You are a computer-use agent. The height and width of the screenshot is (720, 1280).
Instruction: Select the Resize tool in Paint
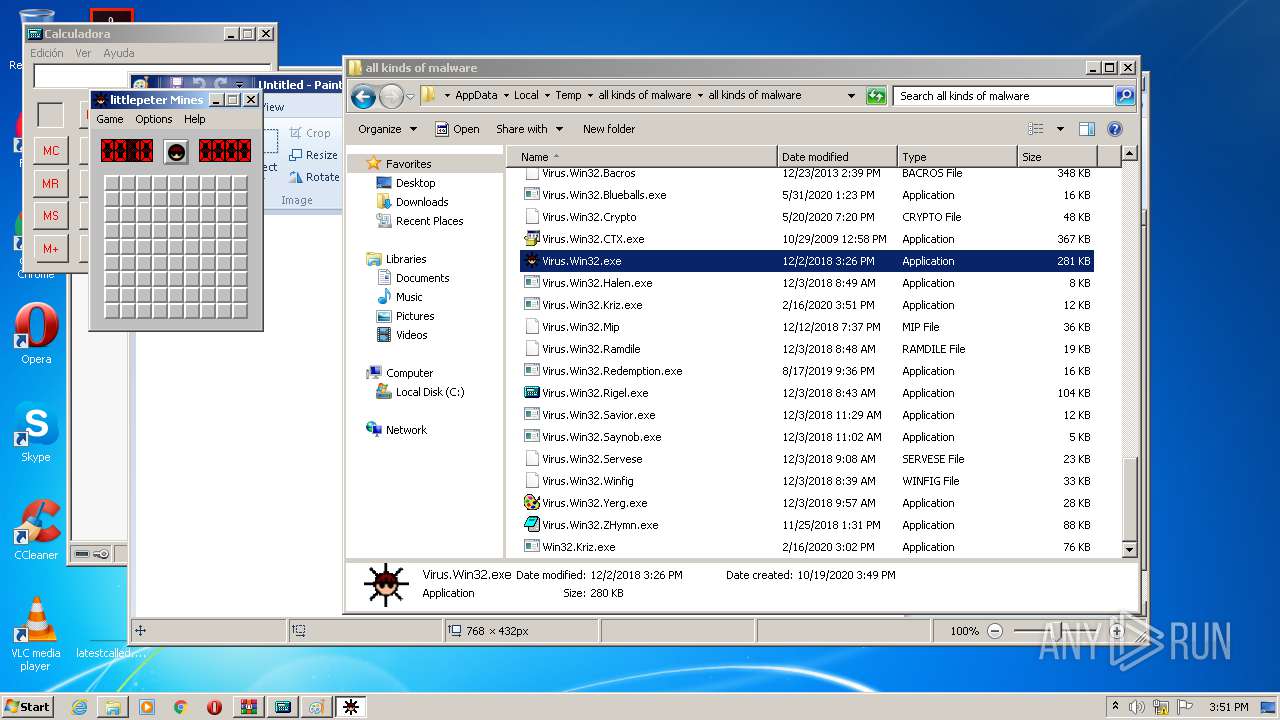pyautogui.click(x=313, y=155)
